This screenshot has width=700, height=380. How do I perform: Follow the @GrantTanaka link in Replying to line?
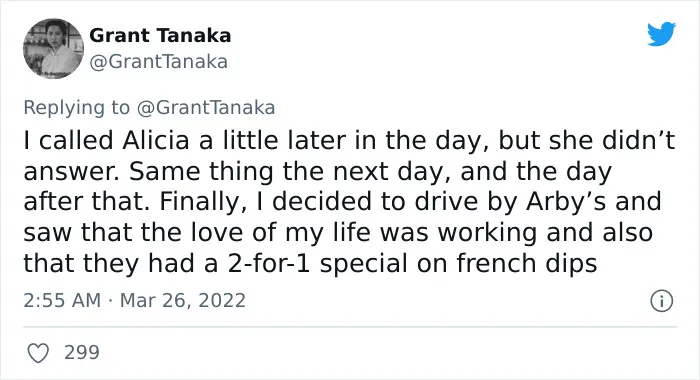[x=206, y=108]
